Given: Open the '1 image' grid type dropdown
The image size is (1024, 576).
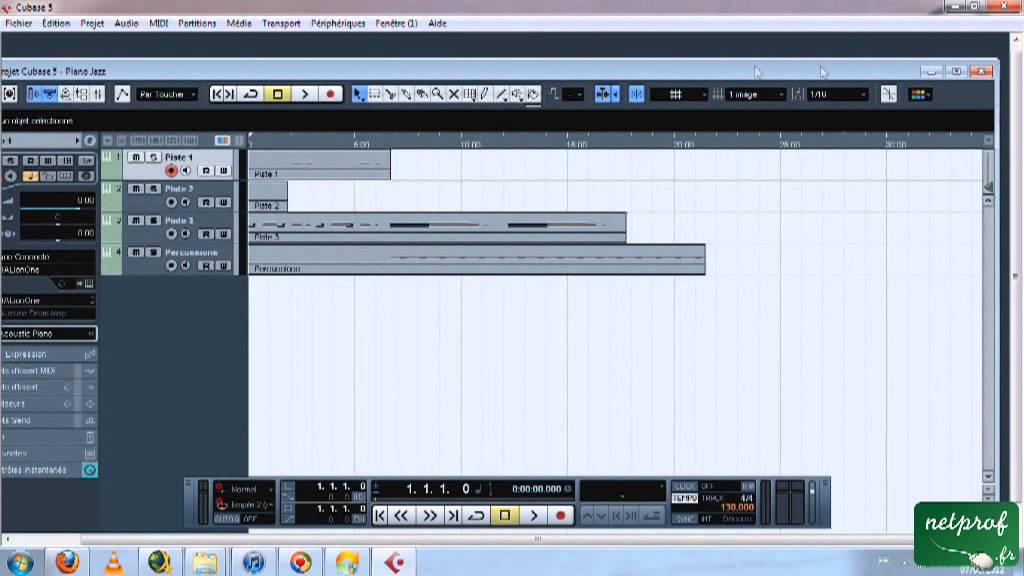Looking at the screenshot, I should (755, 95).
